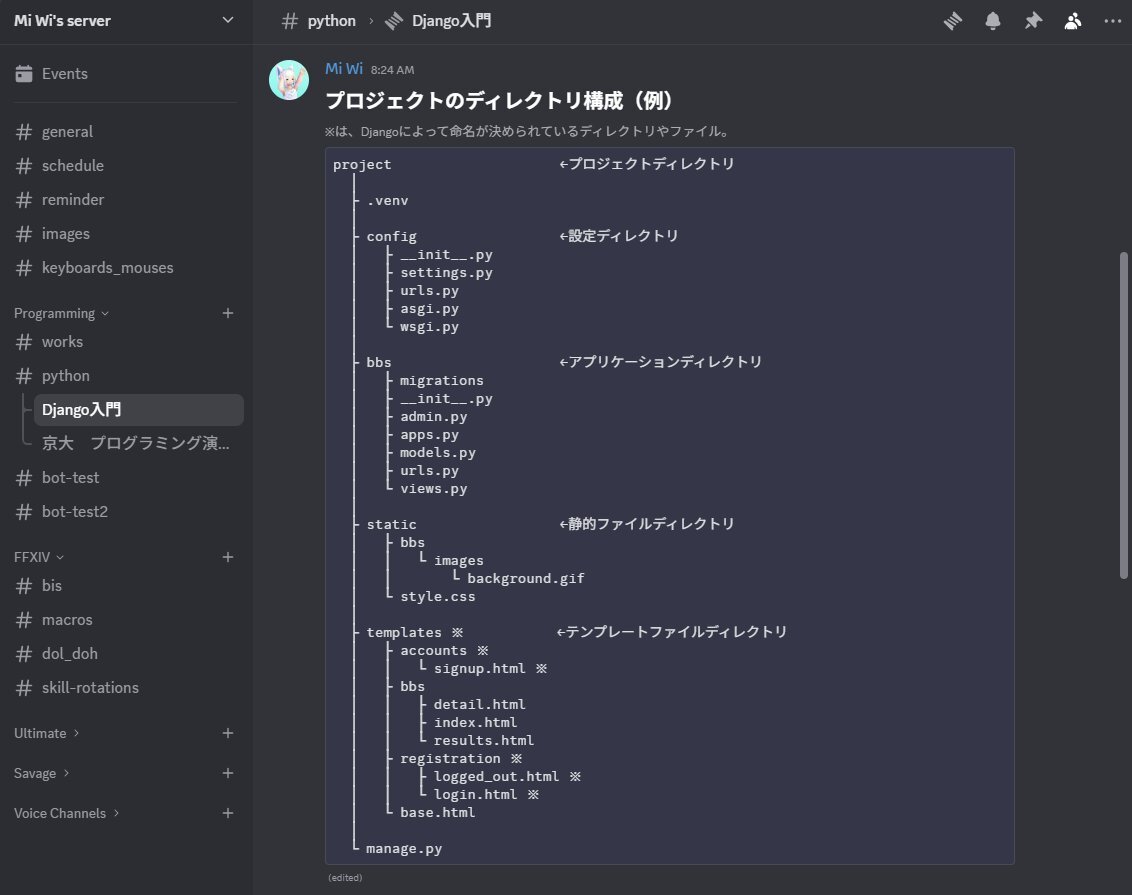Click hash icon beside general channel
This screenshot has height=895, width=1132.
click(24, 132)
